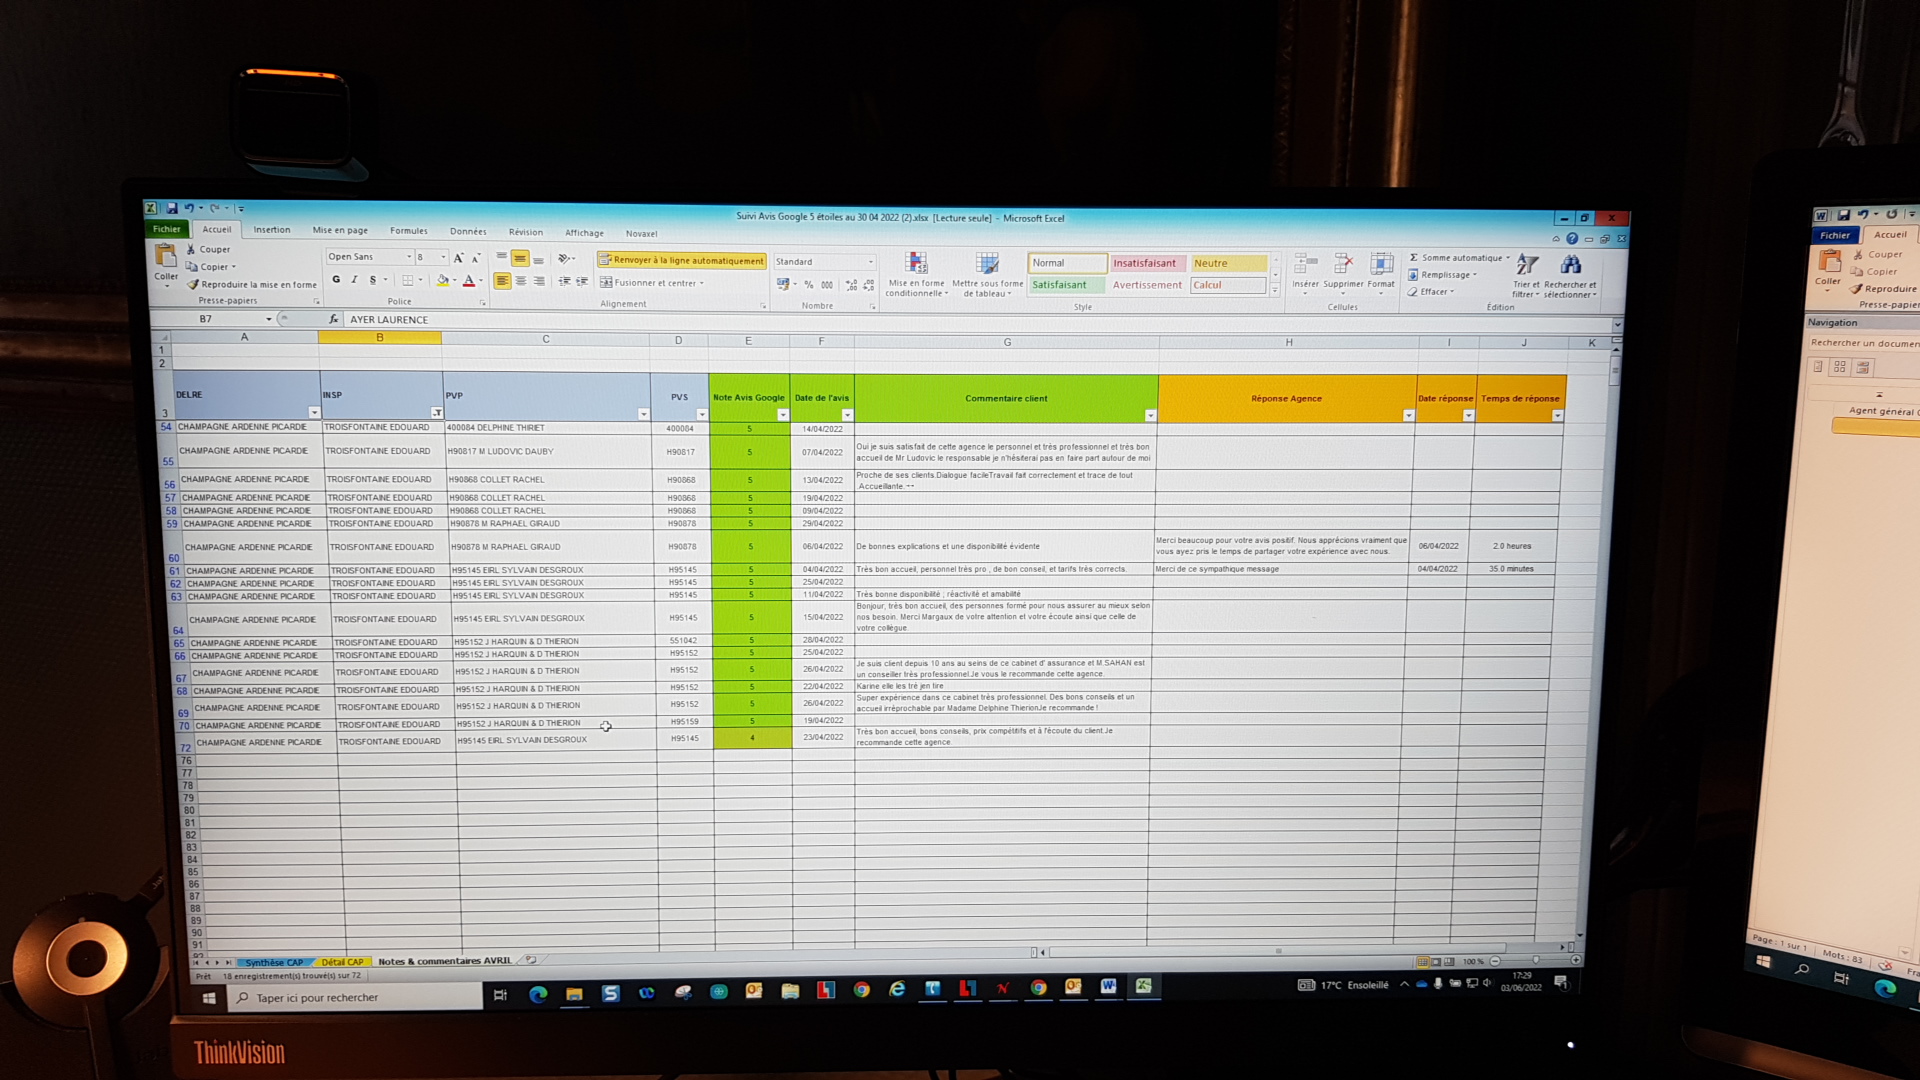Increase the cell indent
The image size is (1920, 1080).
[x=582, y=282]
